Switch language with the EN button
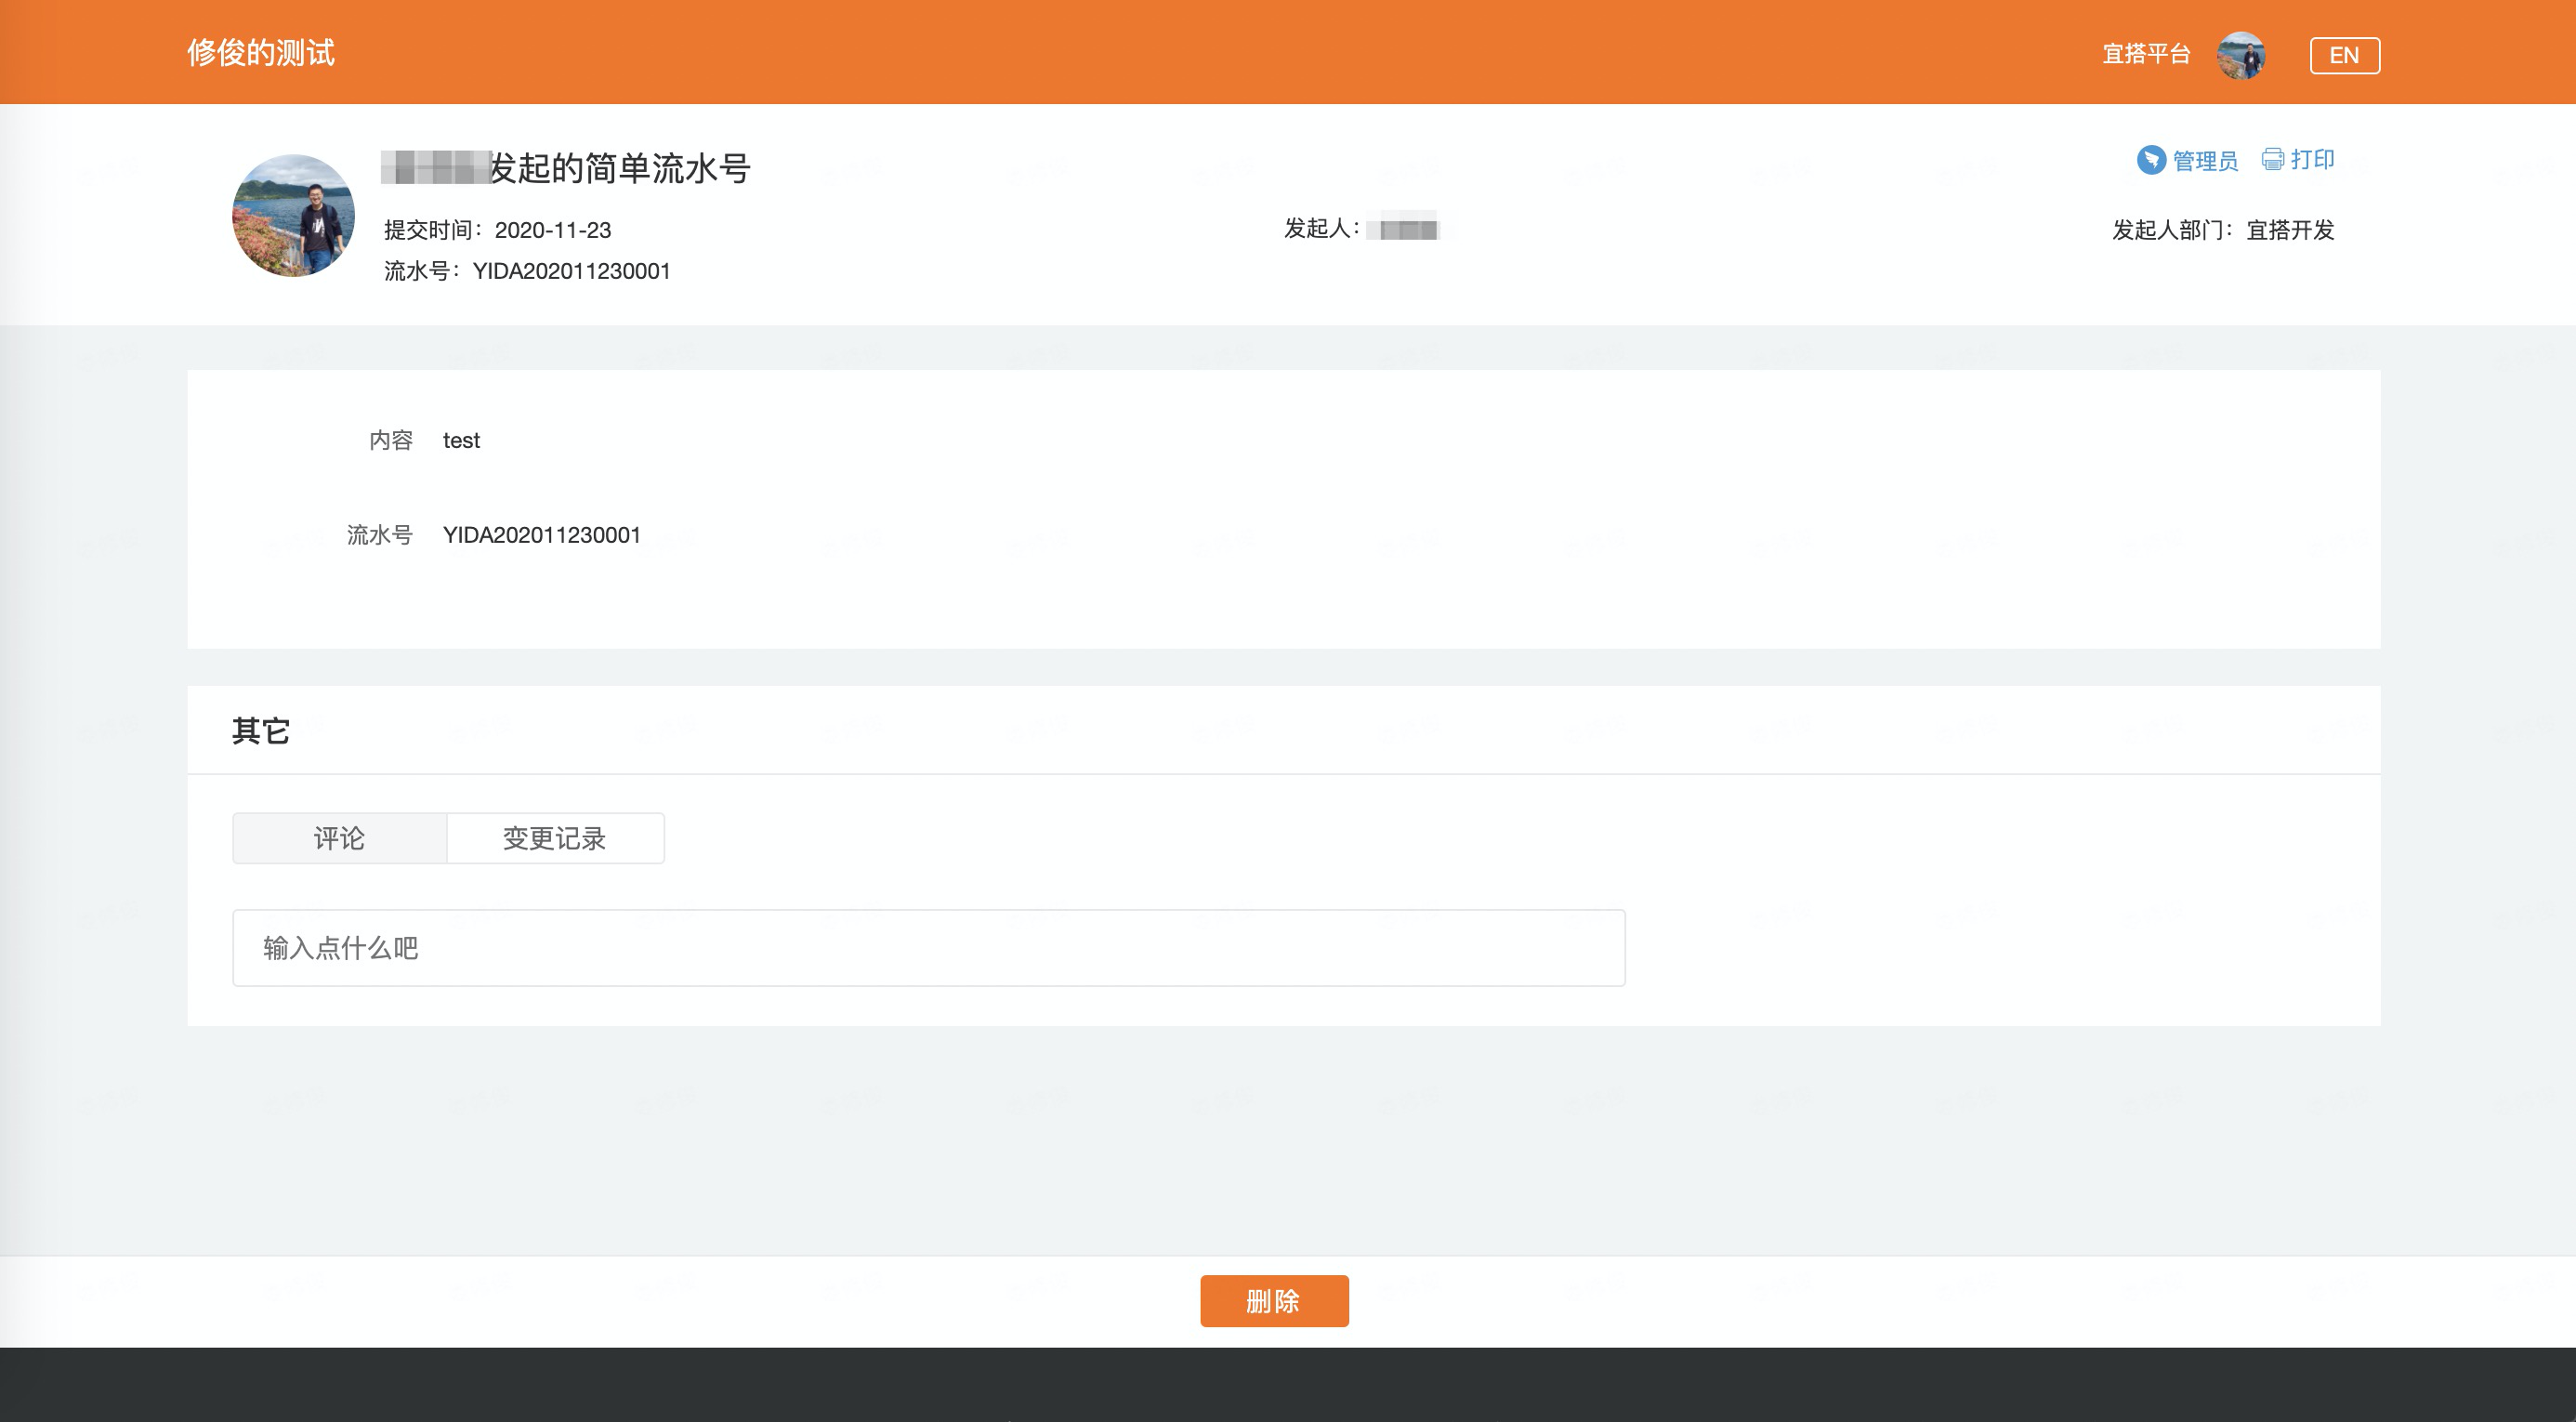2576x1422 pixels. (x=2344, y=55)
